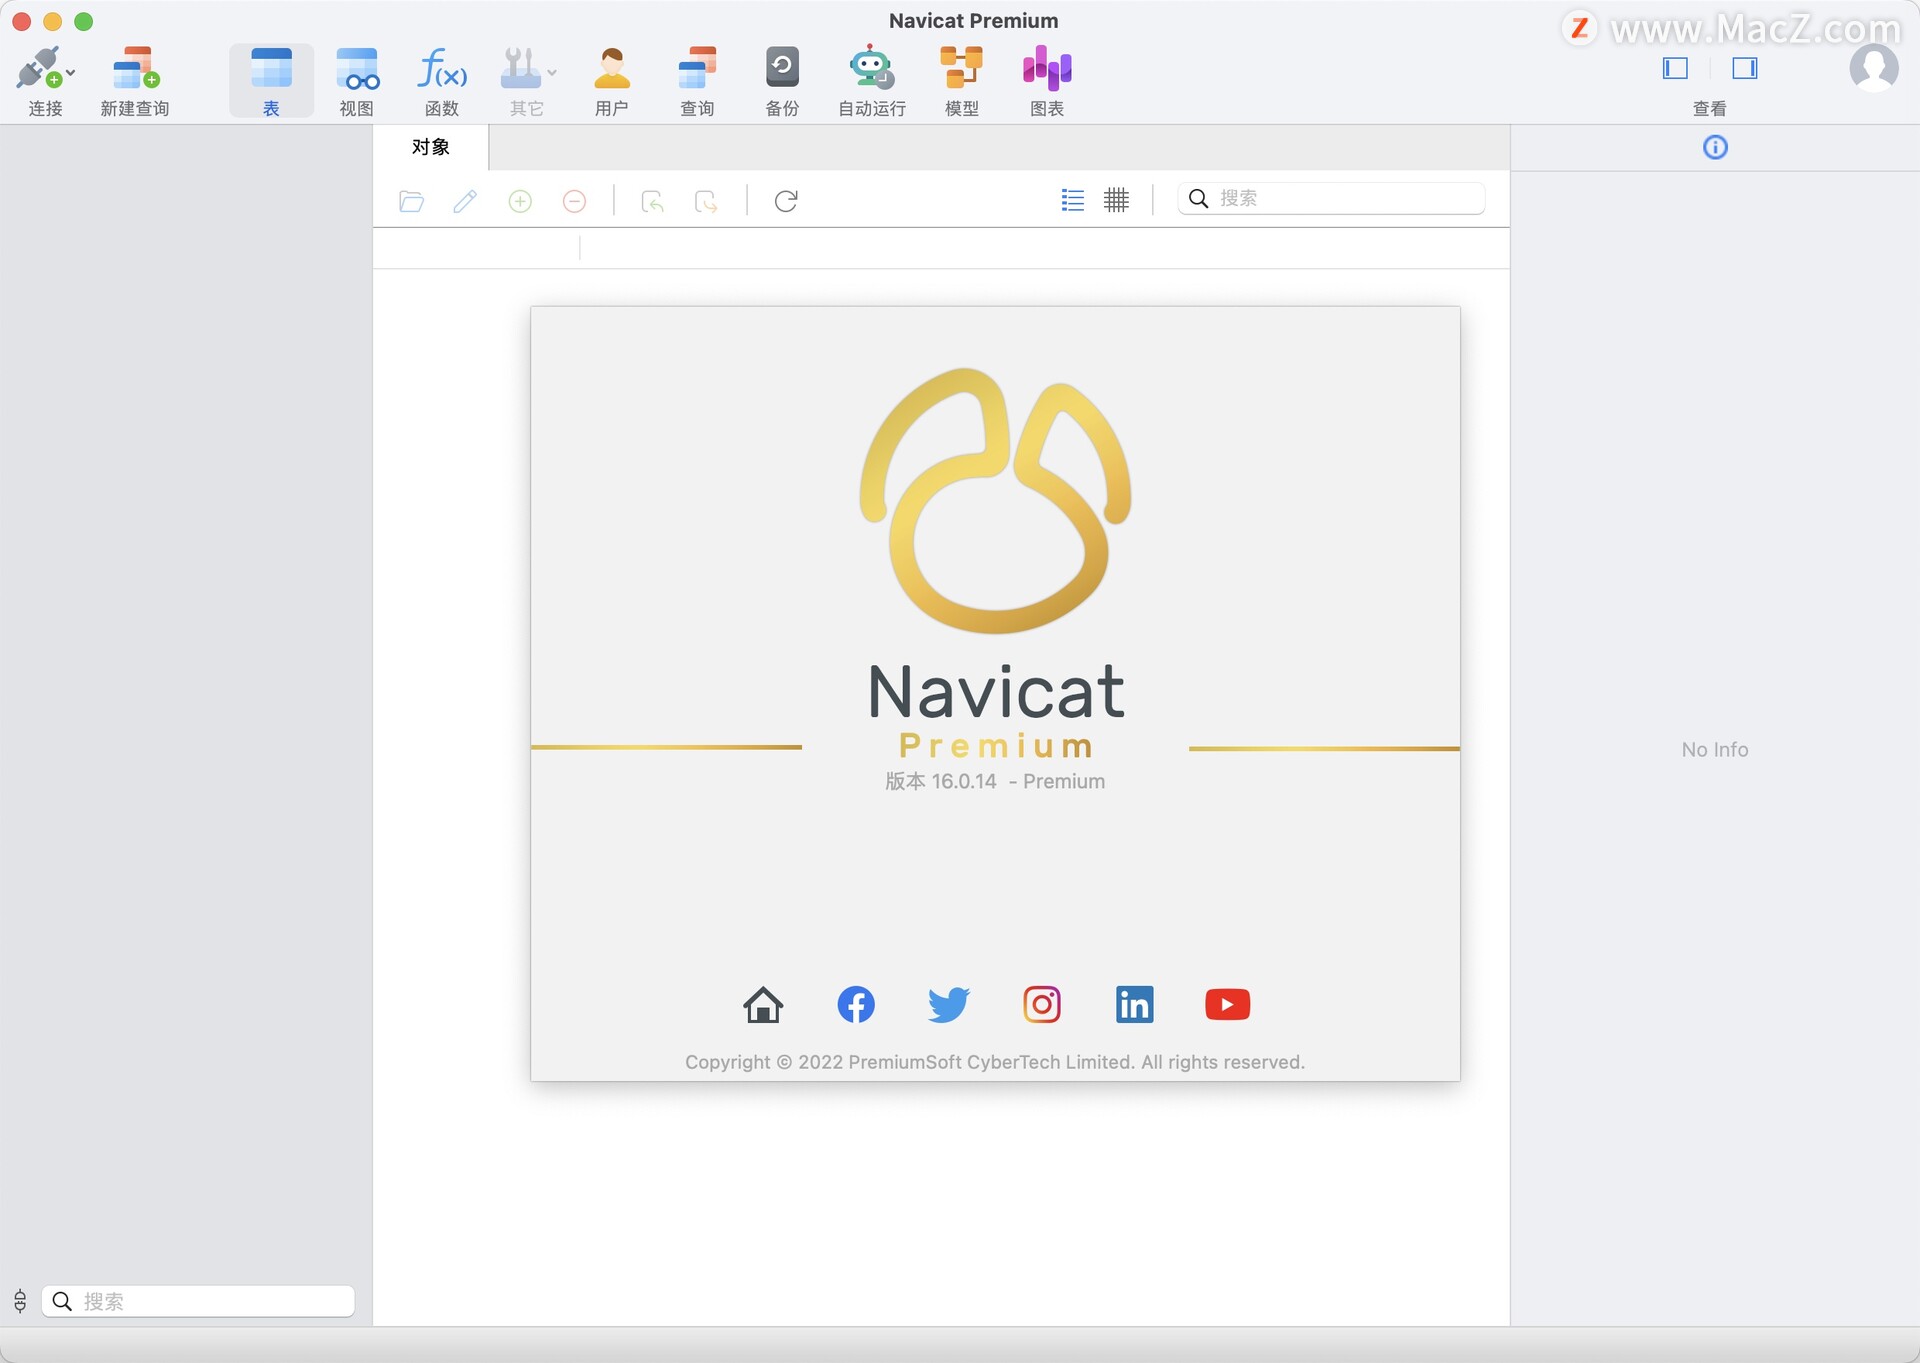
Task: Click the new table plus icon
Action: coord(520,201)
